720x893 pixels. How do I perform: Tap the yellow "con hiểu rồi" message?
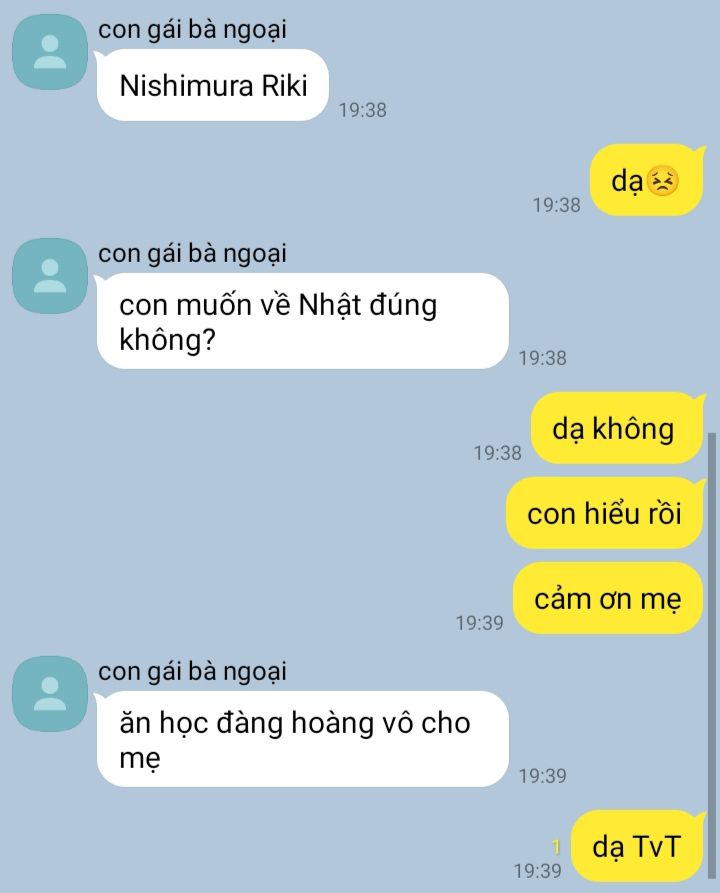[x=604, y=513]
